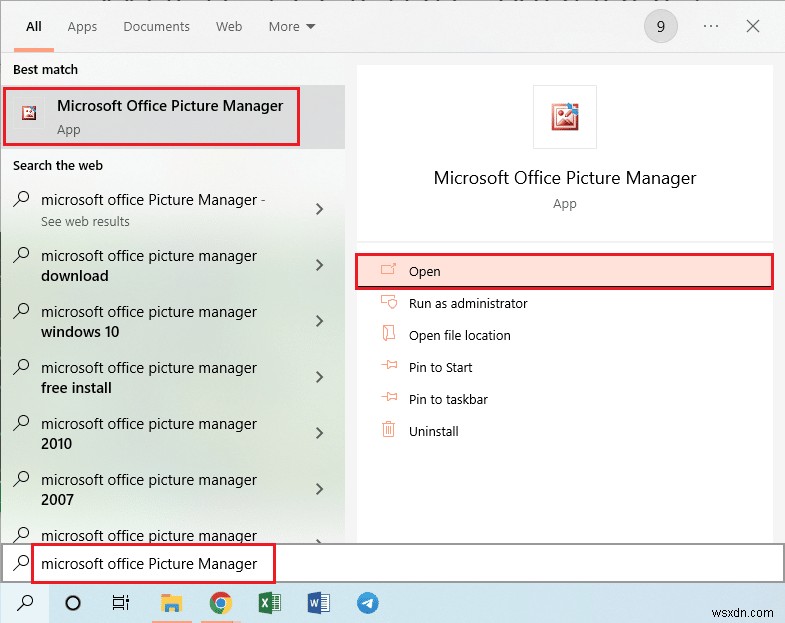Select Run as administrator
Viewport: 785px width, 623px height.
[467, 303]
